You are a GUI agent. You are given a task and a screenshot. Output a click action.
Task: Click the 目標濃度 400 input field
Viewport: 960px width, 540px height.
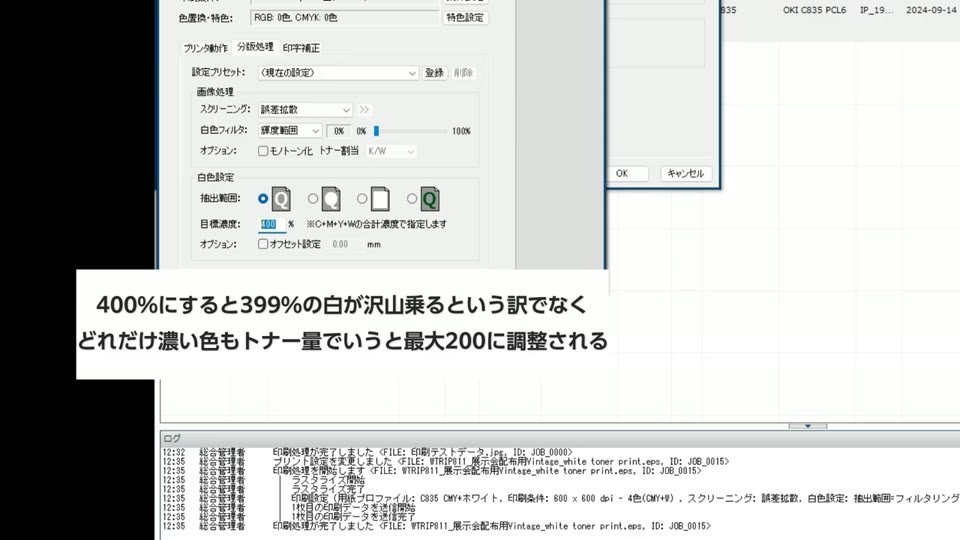coord(272,224)
